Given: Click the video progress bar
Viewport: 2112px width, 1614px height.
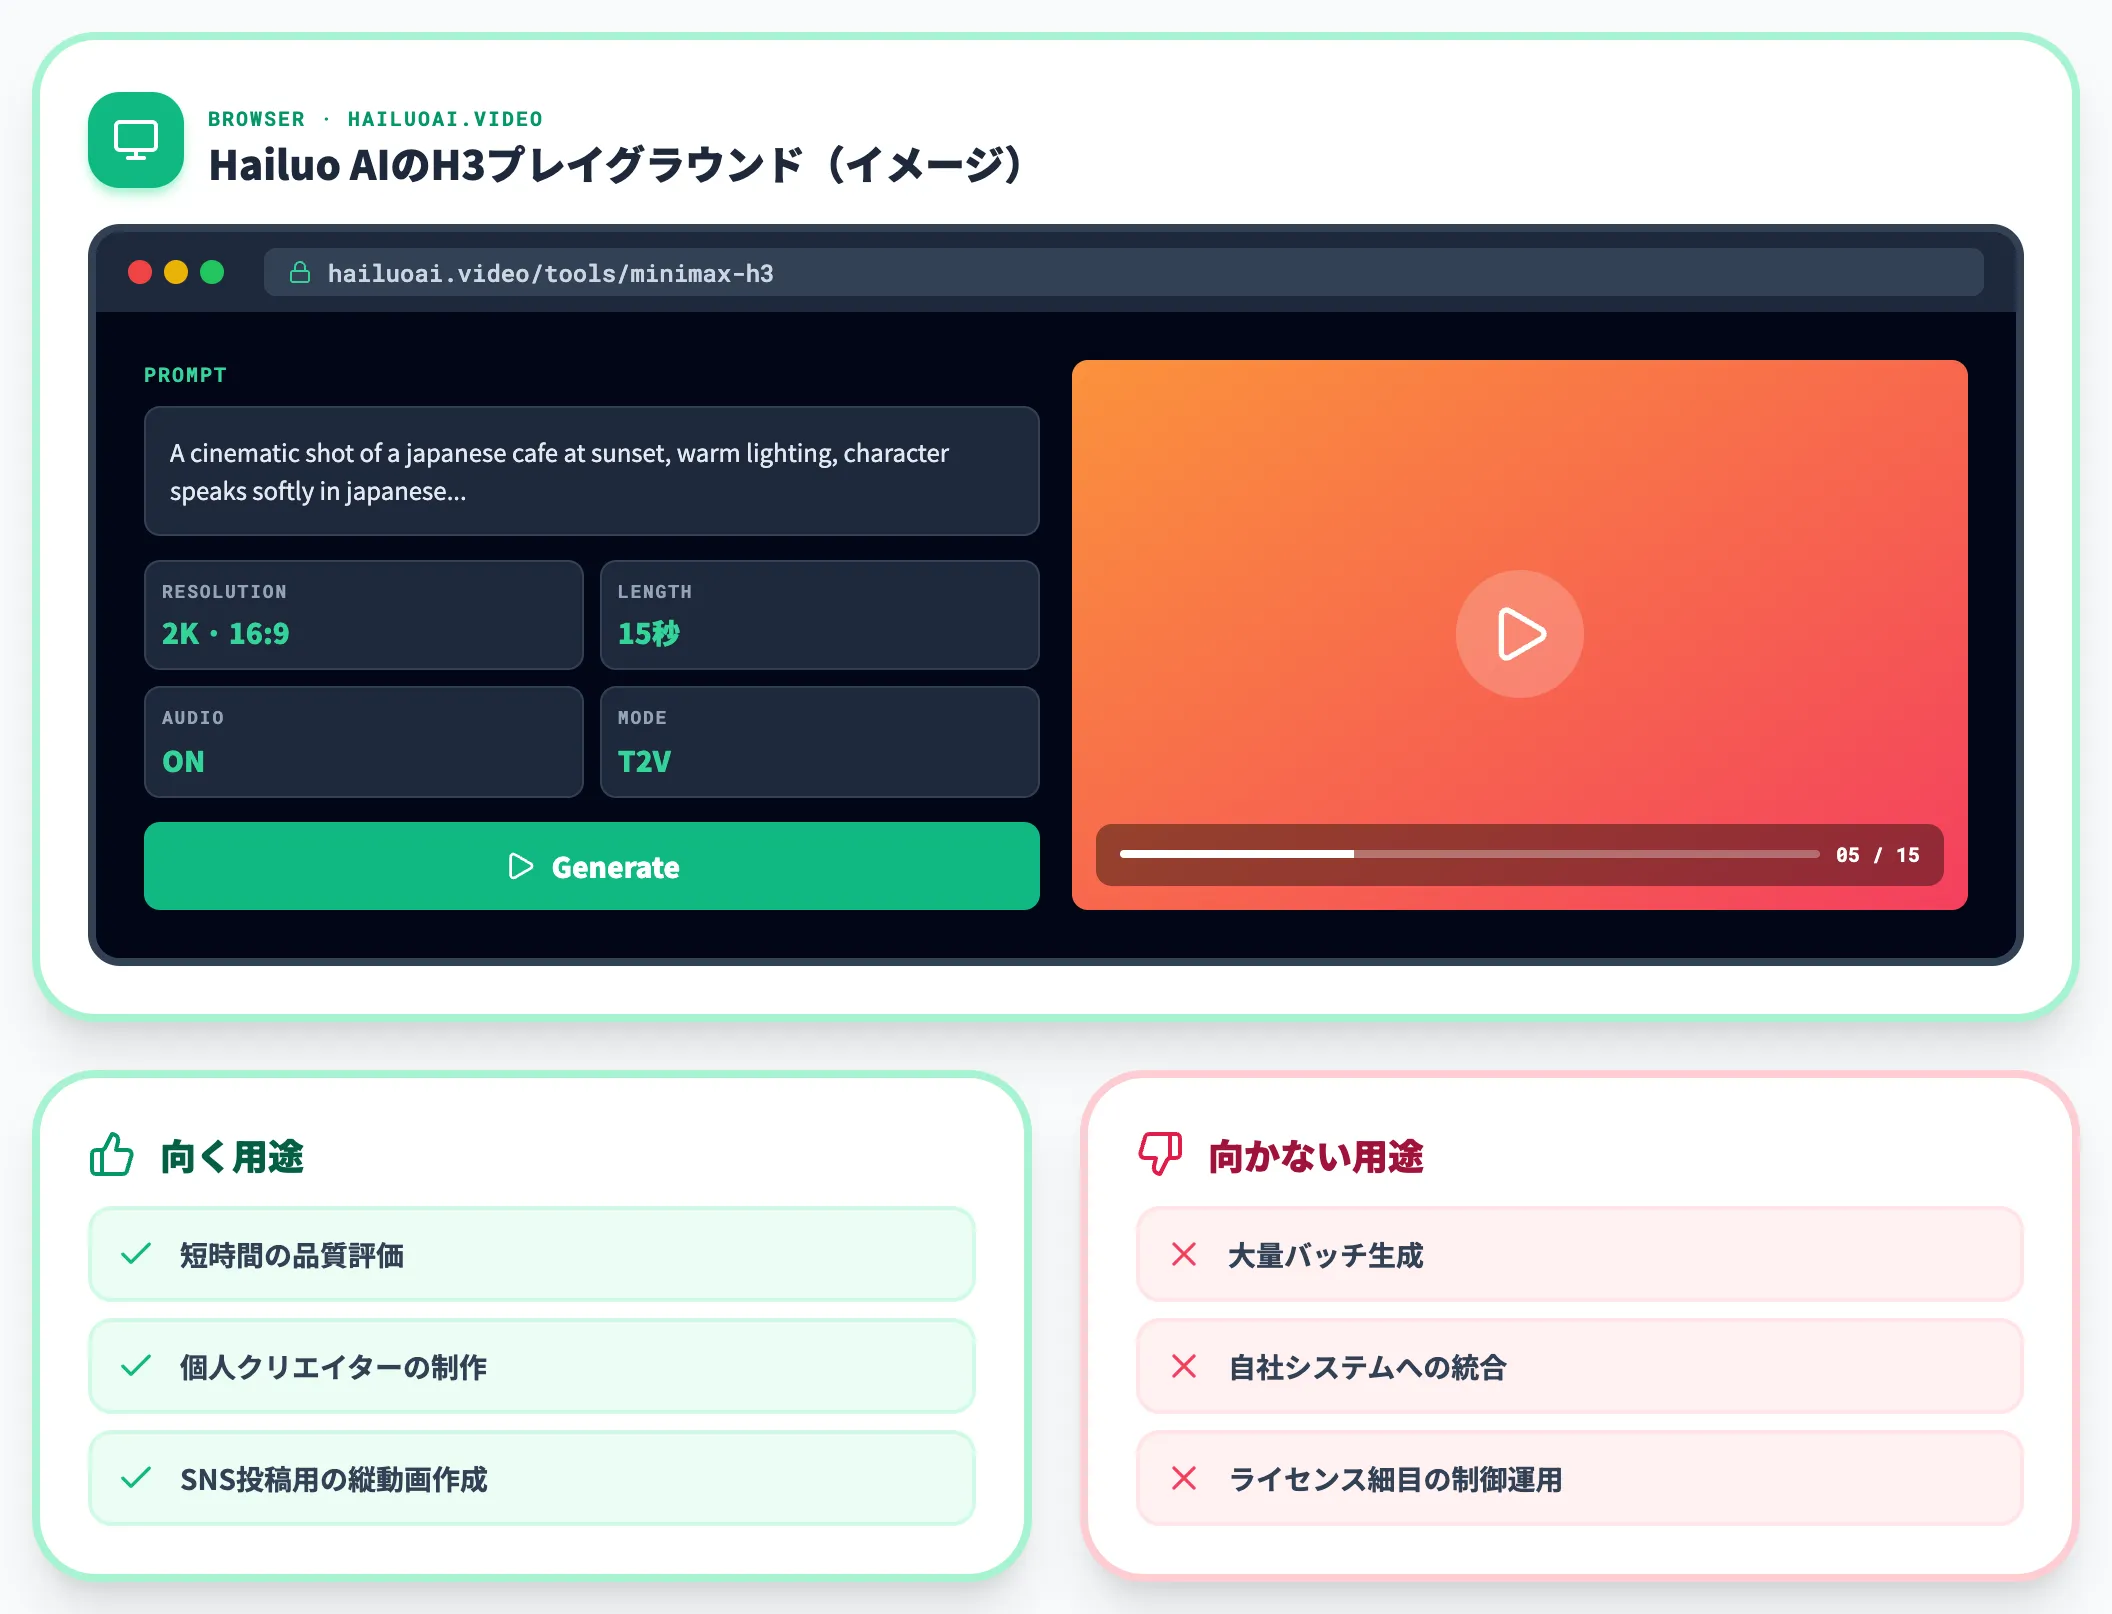Looking at the screenshot, I should click(1469, 854).
